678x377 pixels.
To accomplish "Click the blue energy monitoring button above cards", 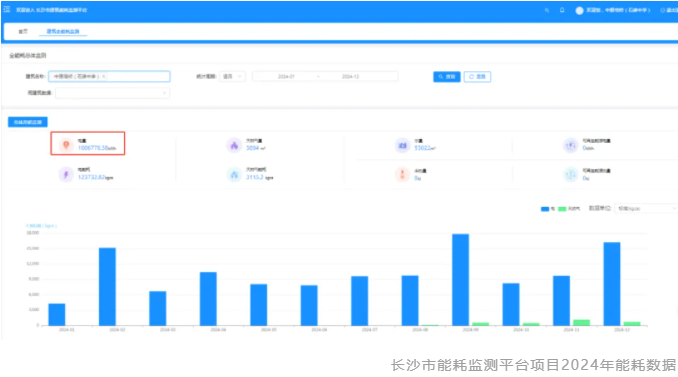I will 28,122.
